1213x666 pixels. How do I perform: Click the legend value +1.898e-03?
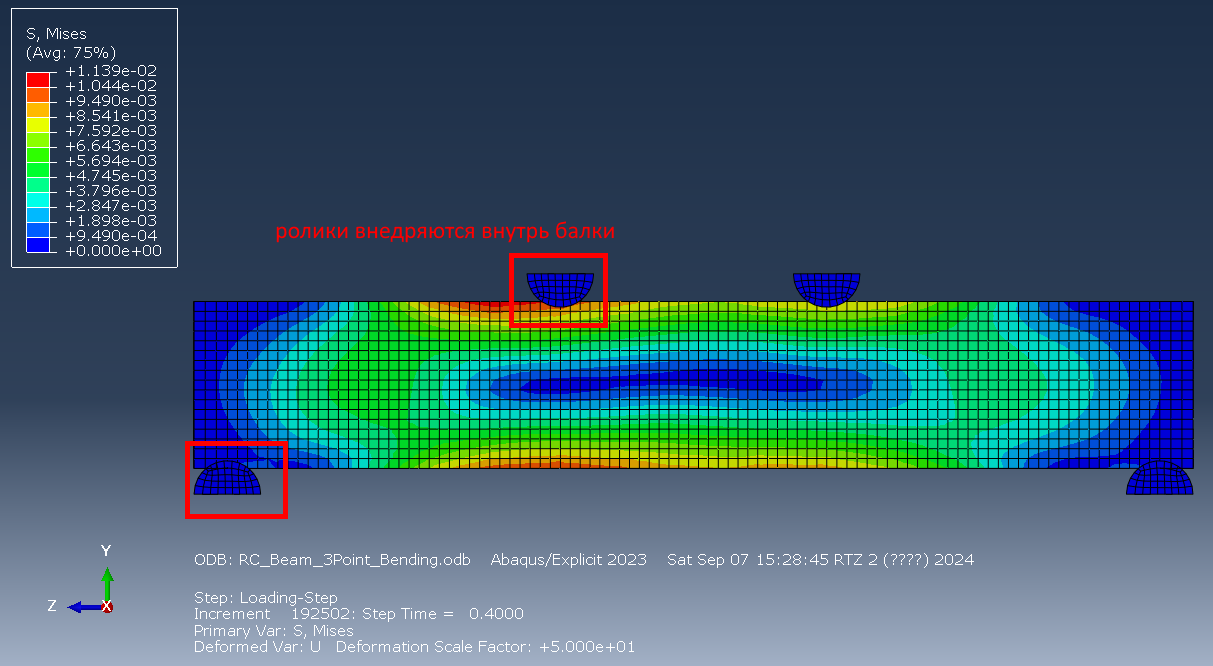tap(111, 221)
